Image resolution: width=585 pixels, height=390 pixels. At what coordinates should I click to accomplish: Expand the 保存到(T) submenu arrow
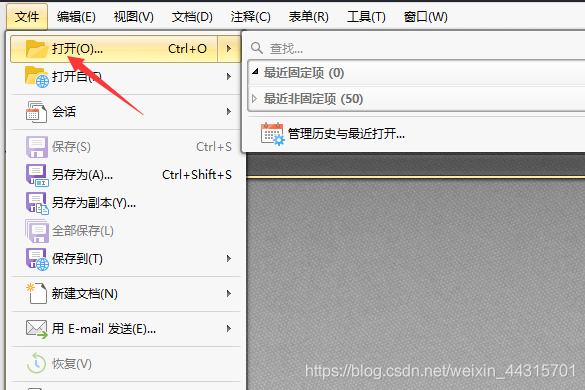pyautogui.click(x=229, y=259)
